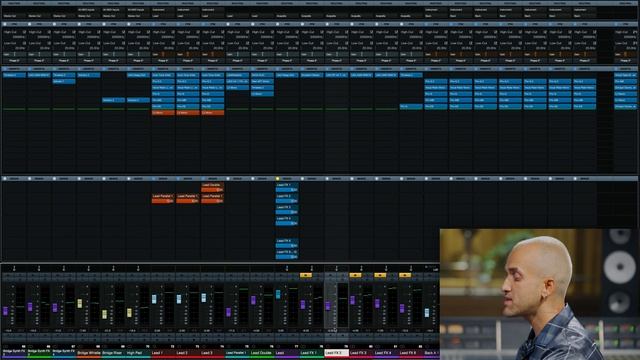
Task: Grab the Bridge Whistle volume fader
Action: tap(80, 303)
